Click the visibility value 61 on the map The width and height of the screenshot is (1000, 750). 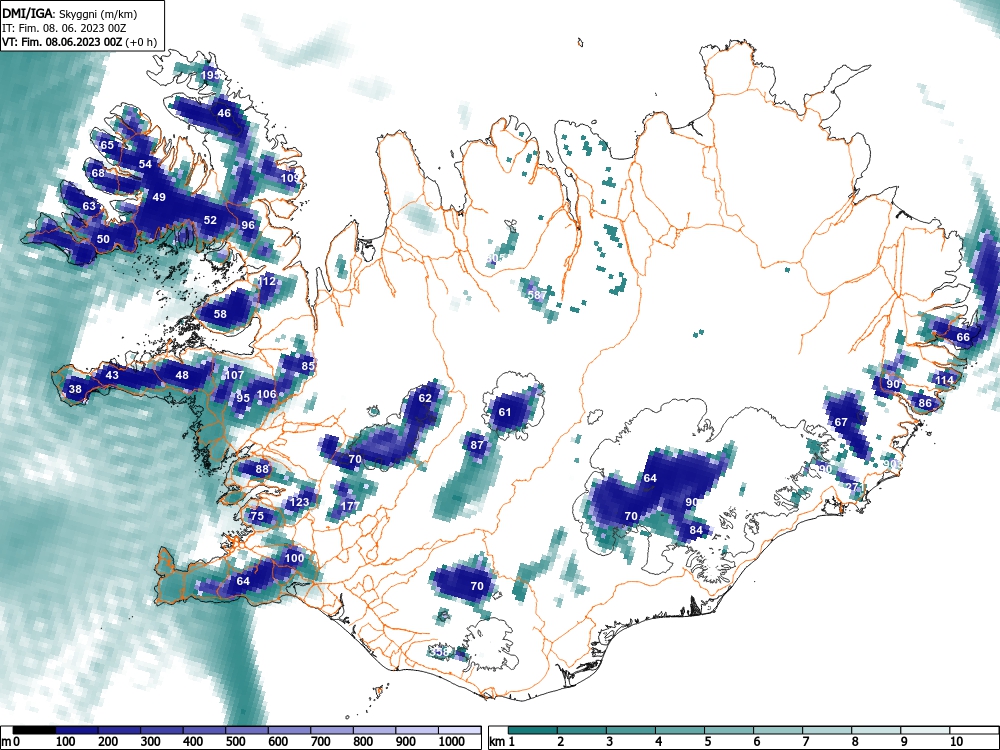[x=504, y=413]
